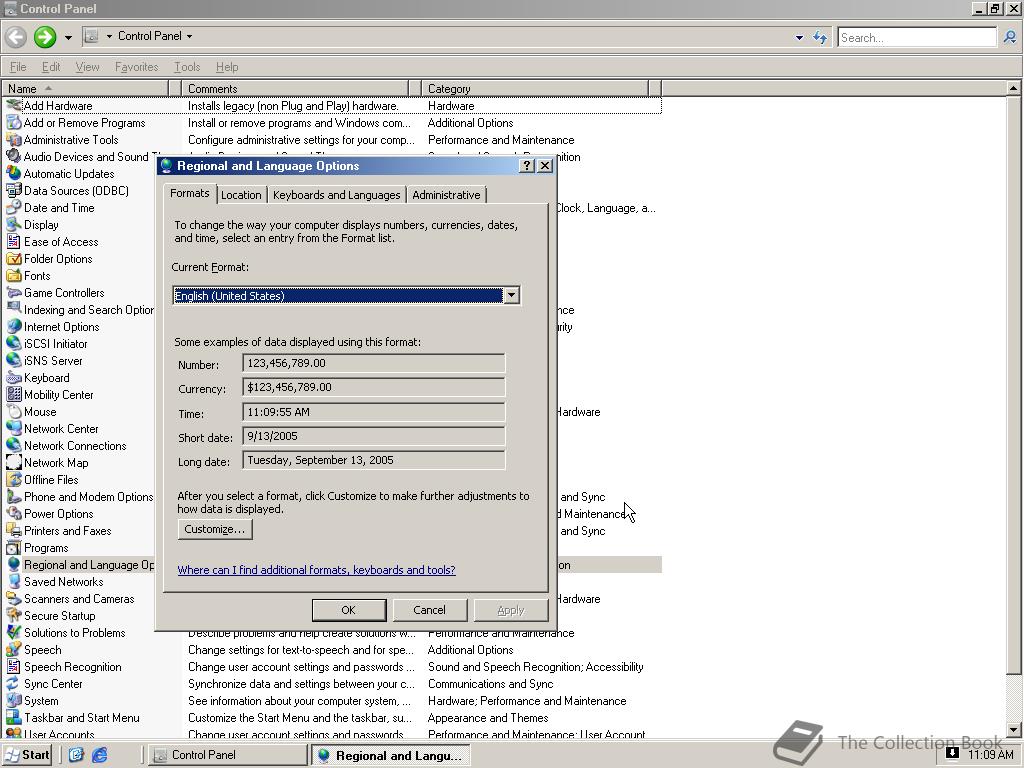Click the Back navigation arrow
Image resolution: width=1024 pixels, height=768 pixels.
[16, 37]
